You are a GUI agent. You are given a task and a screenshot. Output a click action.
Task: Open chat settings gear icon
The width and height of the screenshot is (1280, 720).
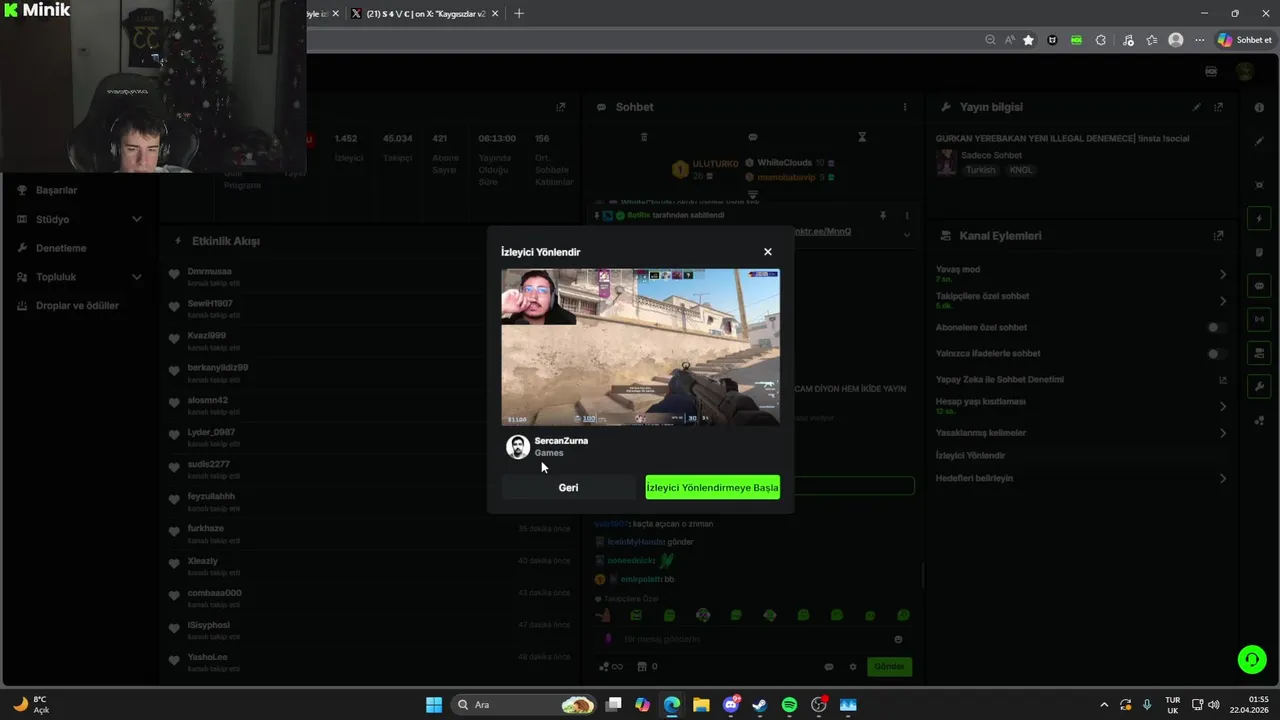853,667
